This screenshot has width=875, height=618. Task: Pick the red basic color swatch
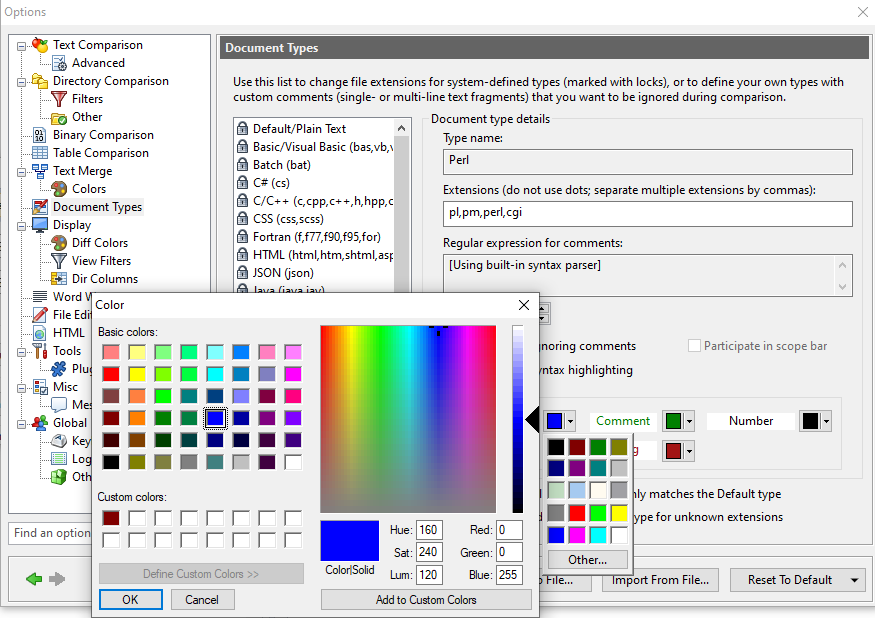[111, 373]
